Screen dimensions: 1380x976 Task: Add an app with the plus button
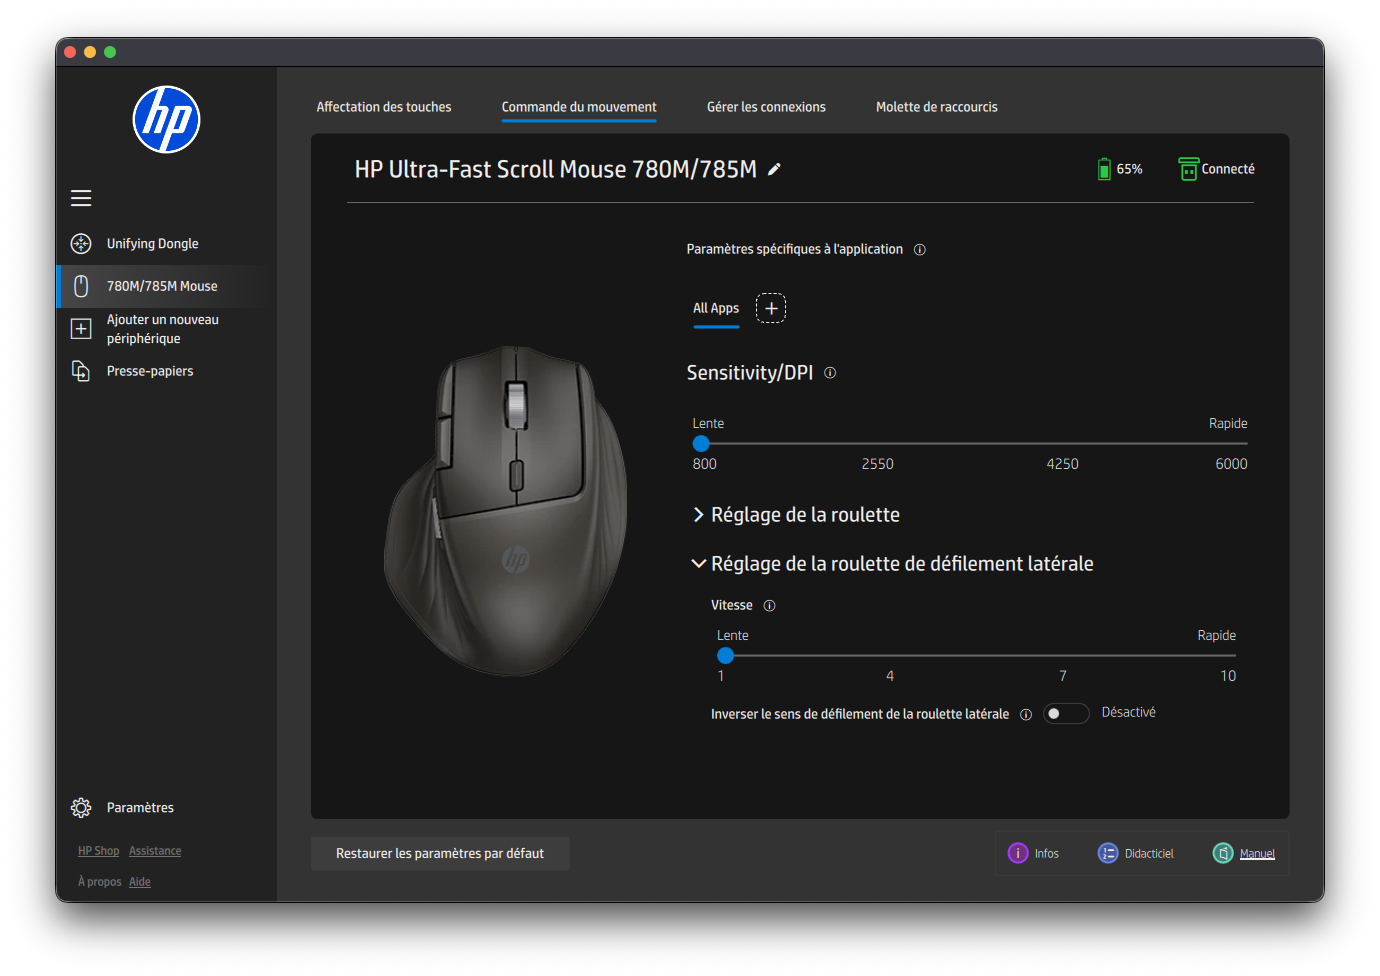[770, 308]
